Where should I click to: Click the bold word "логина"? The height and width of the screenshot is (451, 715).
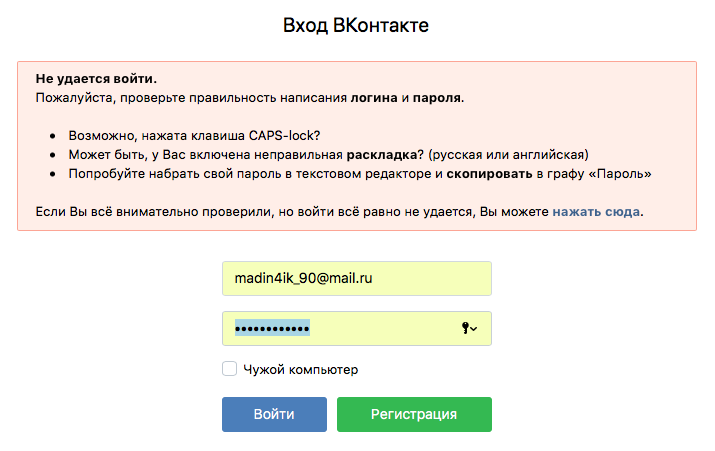[374, 98]
